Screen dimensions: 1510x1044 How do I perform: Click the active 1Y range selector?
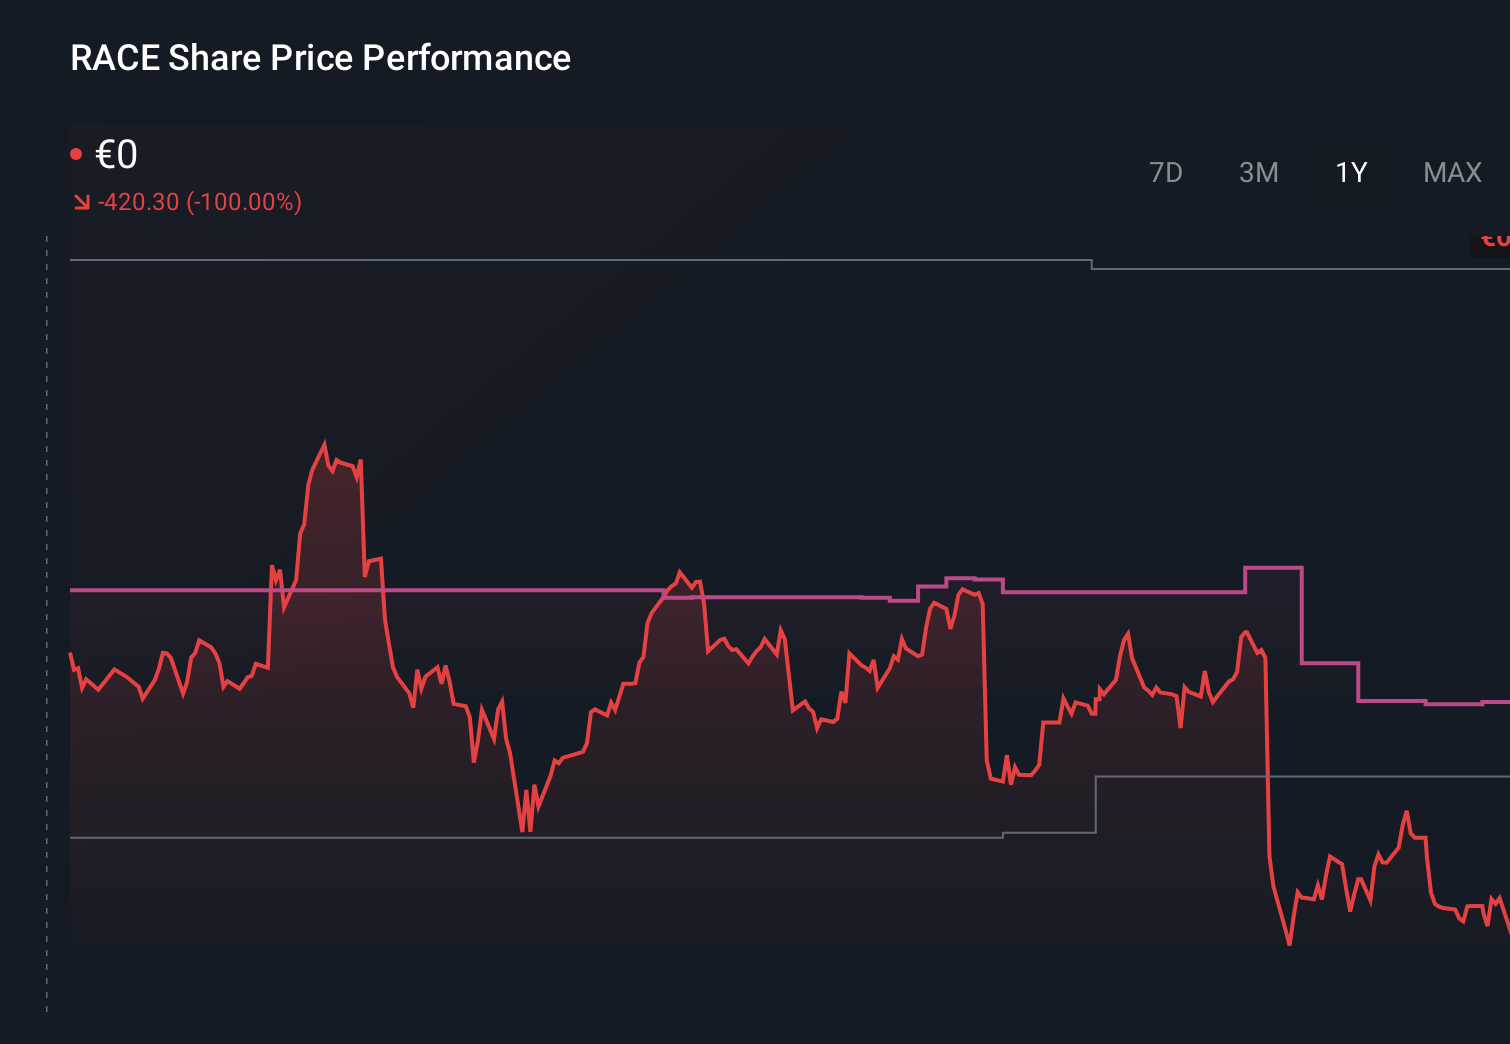(x=1350, y=172)
